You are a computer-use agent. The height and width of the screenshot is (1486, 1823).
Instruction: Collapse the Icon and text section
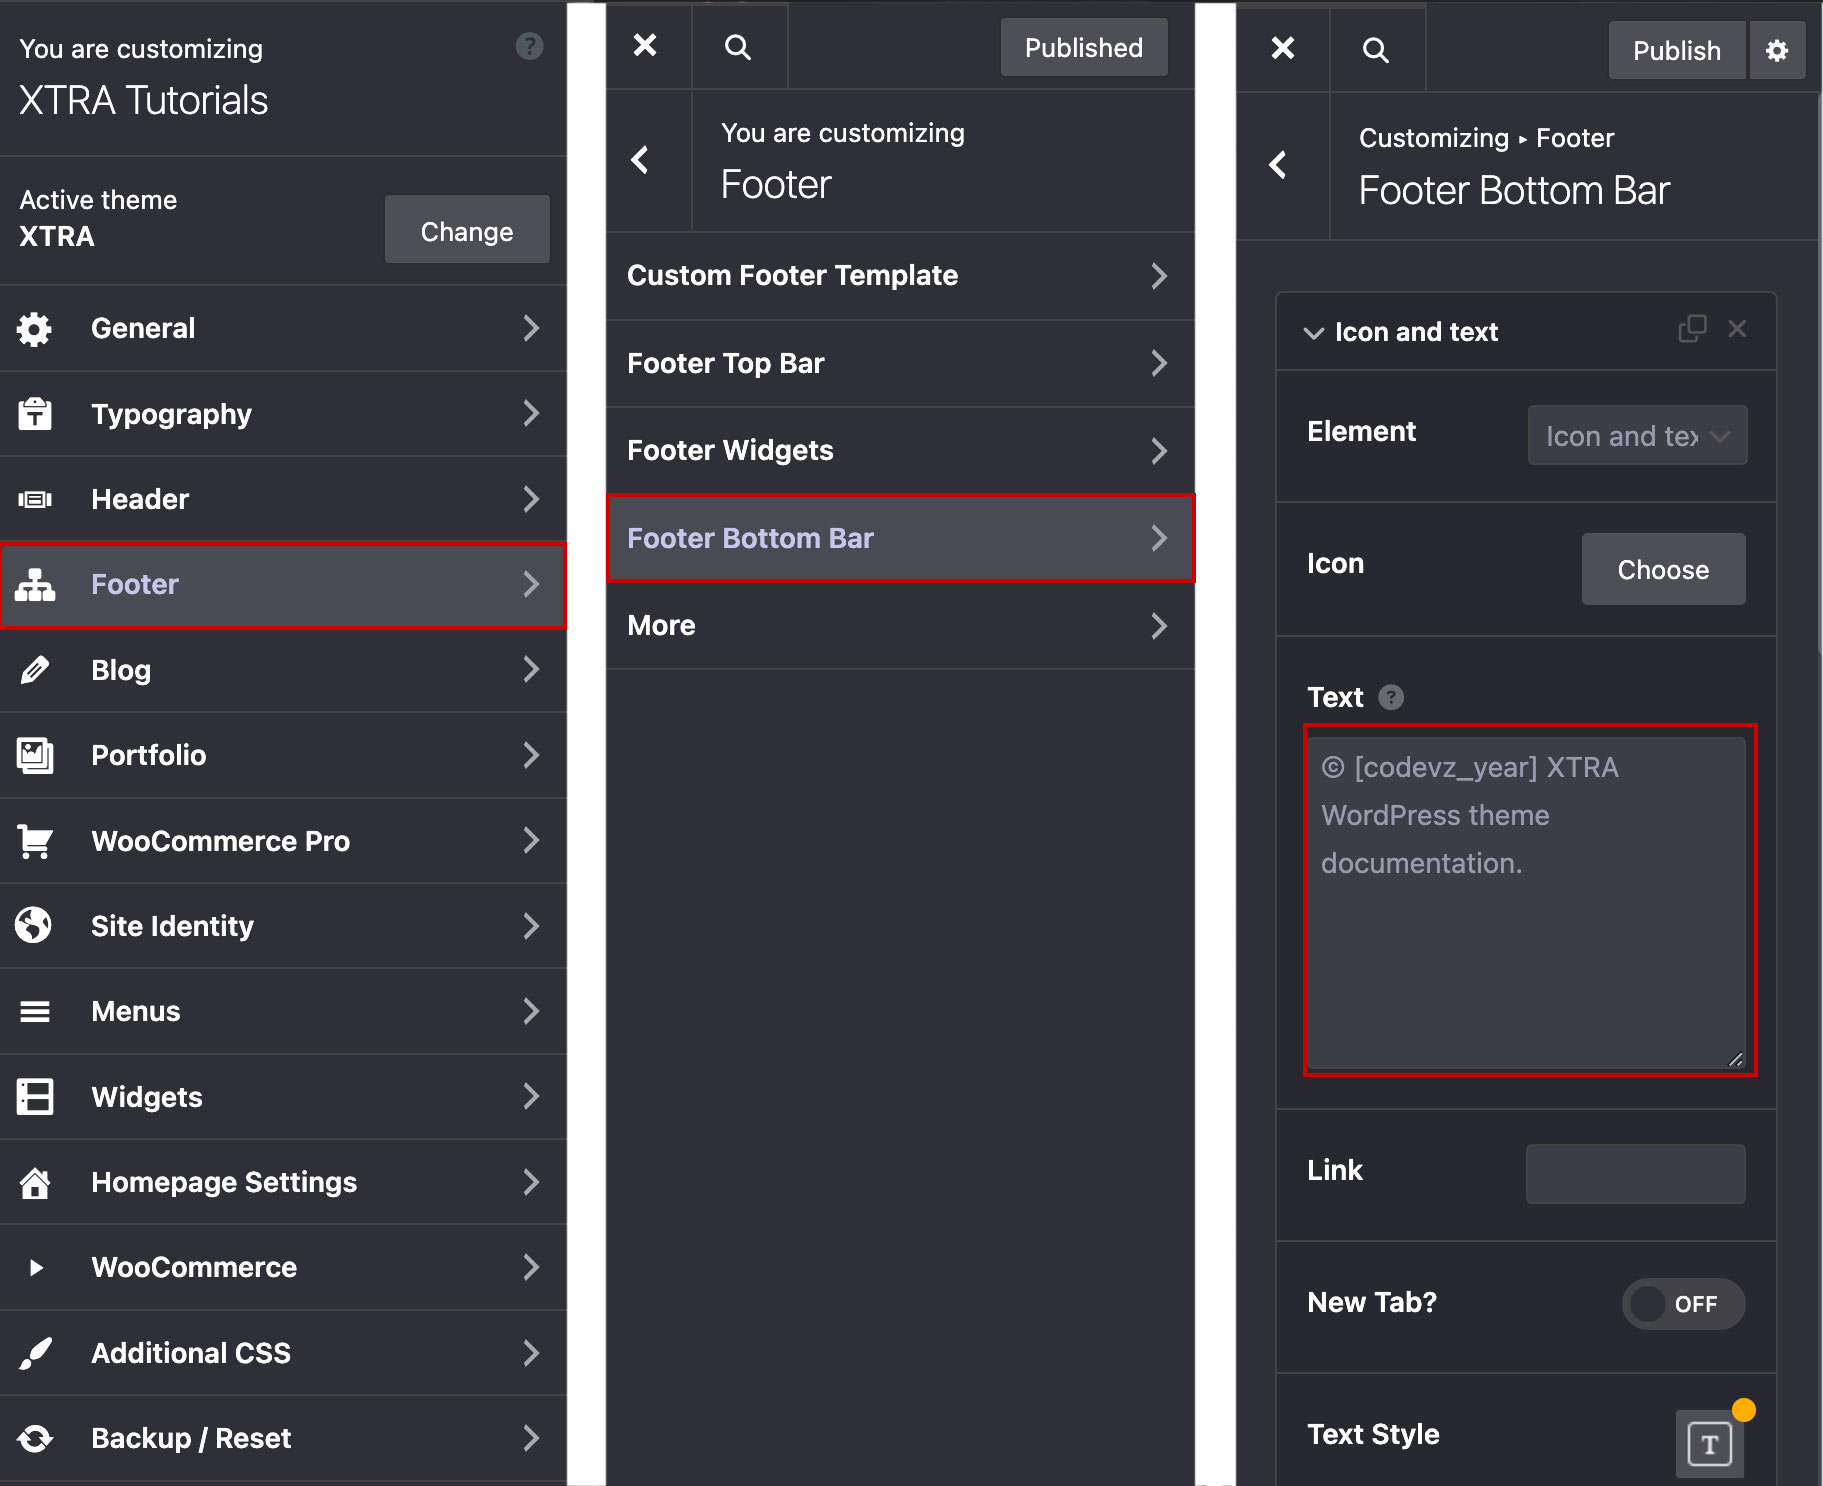tap(1314, 333)
